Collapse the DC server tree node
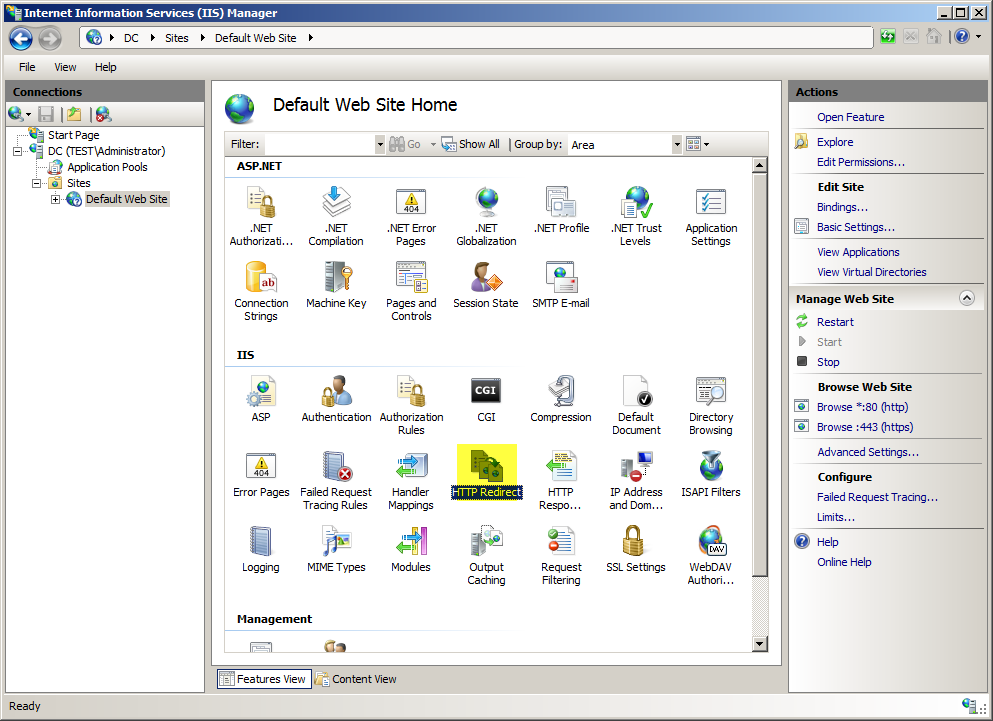Screen dimensions: 993x721 pos(18,151)
